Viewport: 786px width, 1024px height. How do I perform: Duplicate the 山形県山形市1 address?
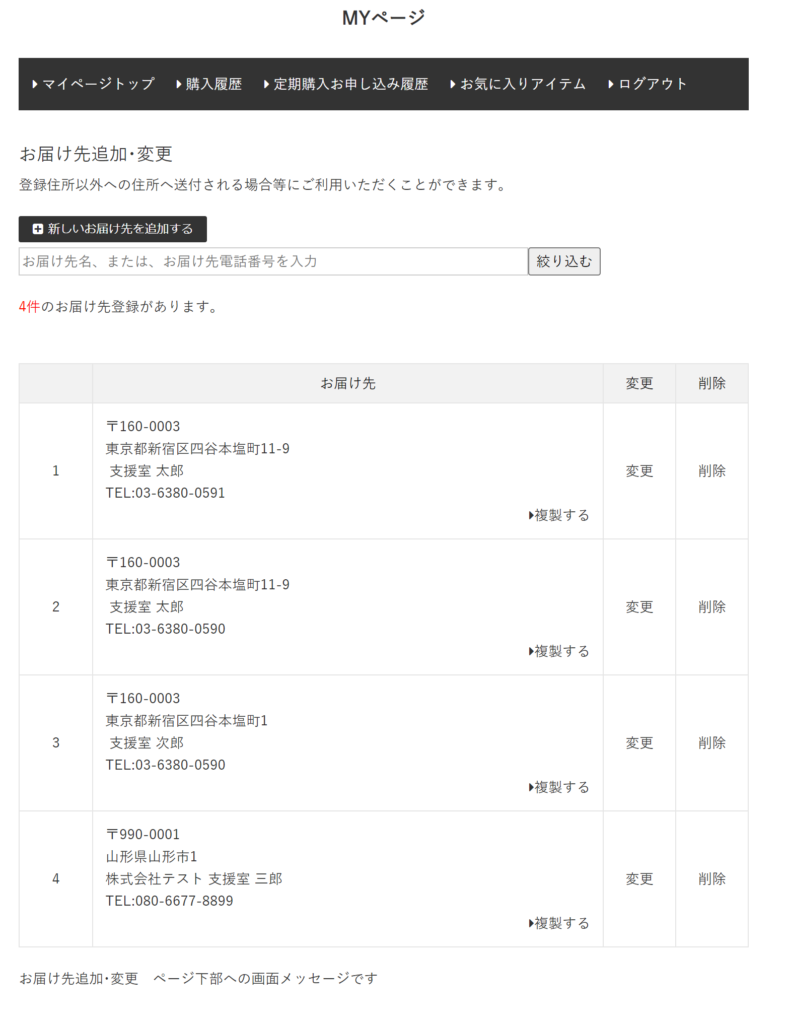(x=560, y=923)
